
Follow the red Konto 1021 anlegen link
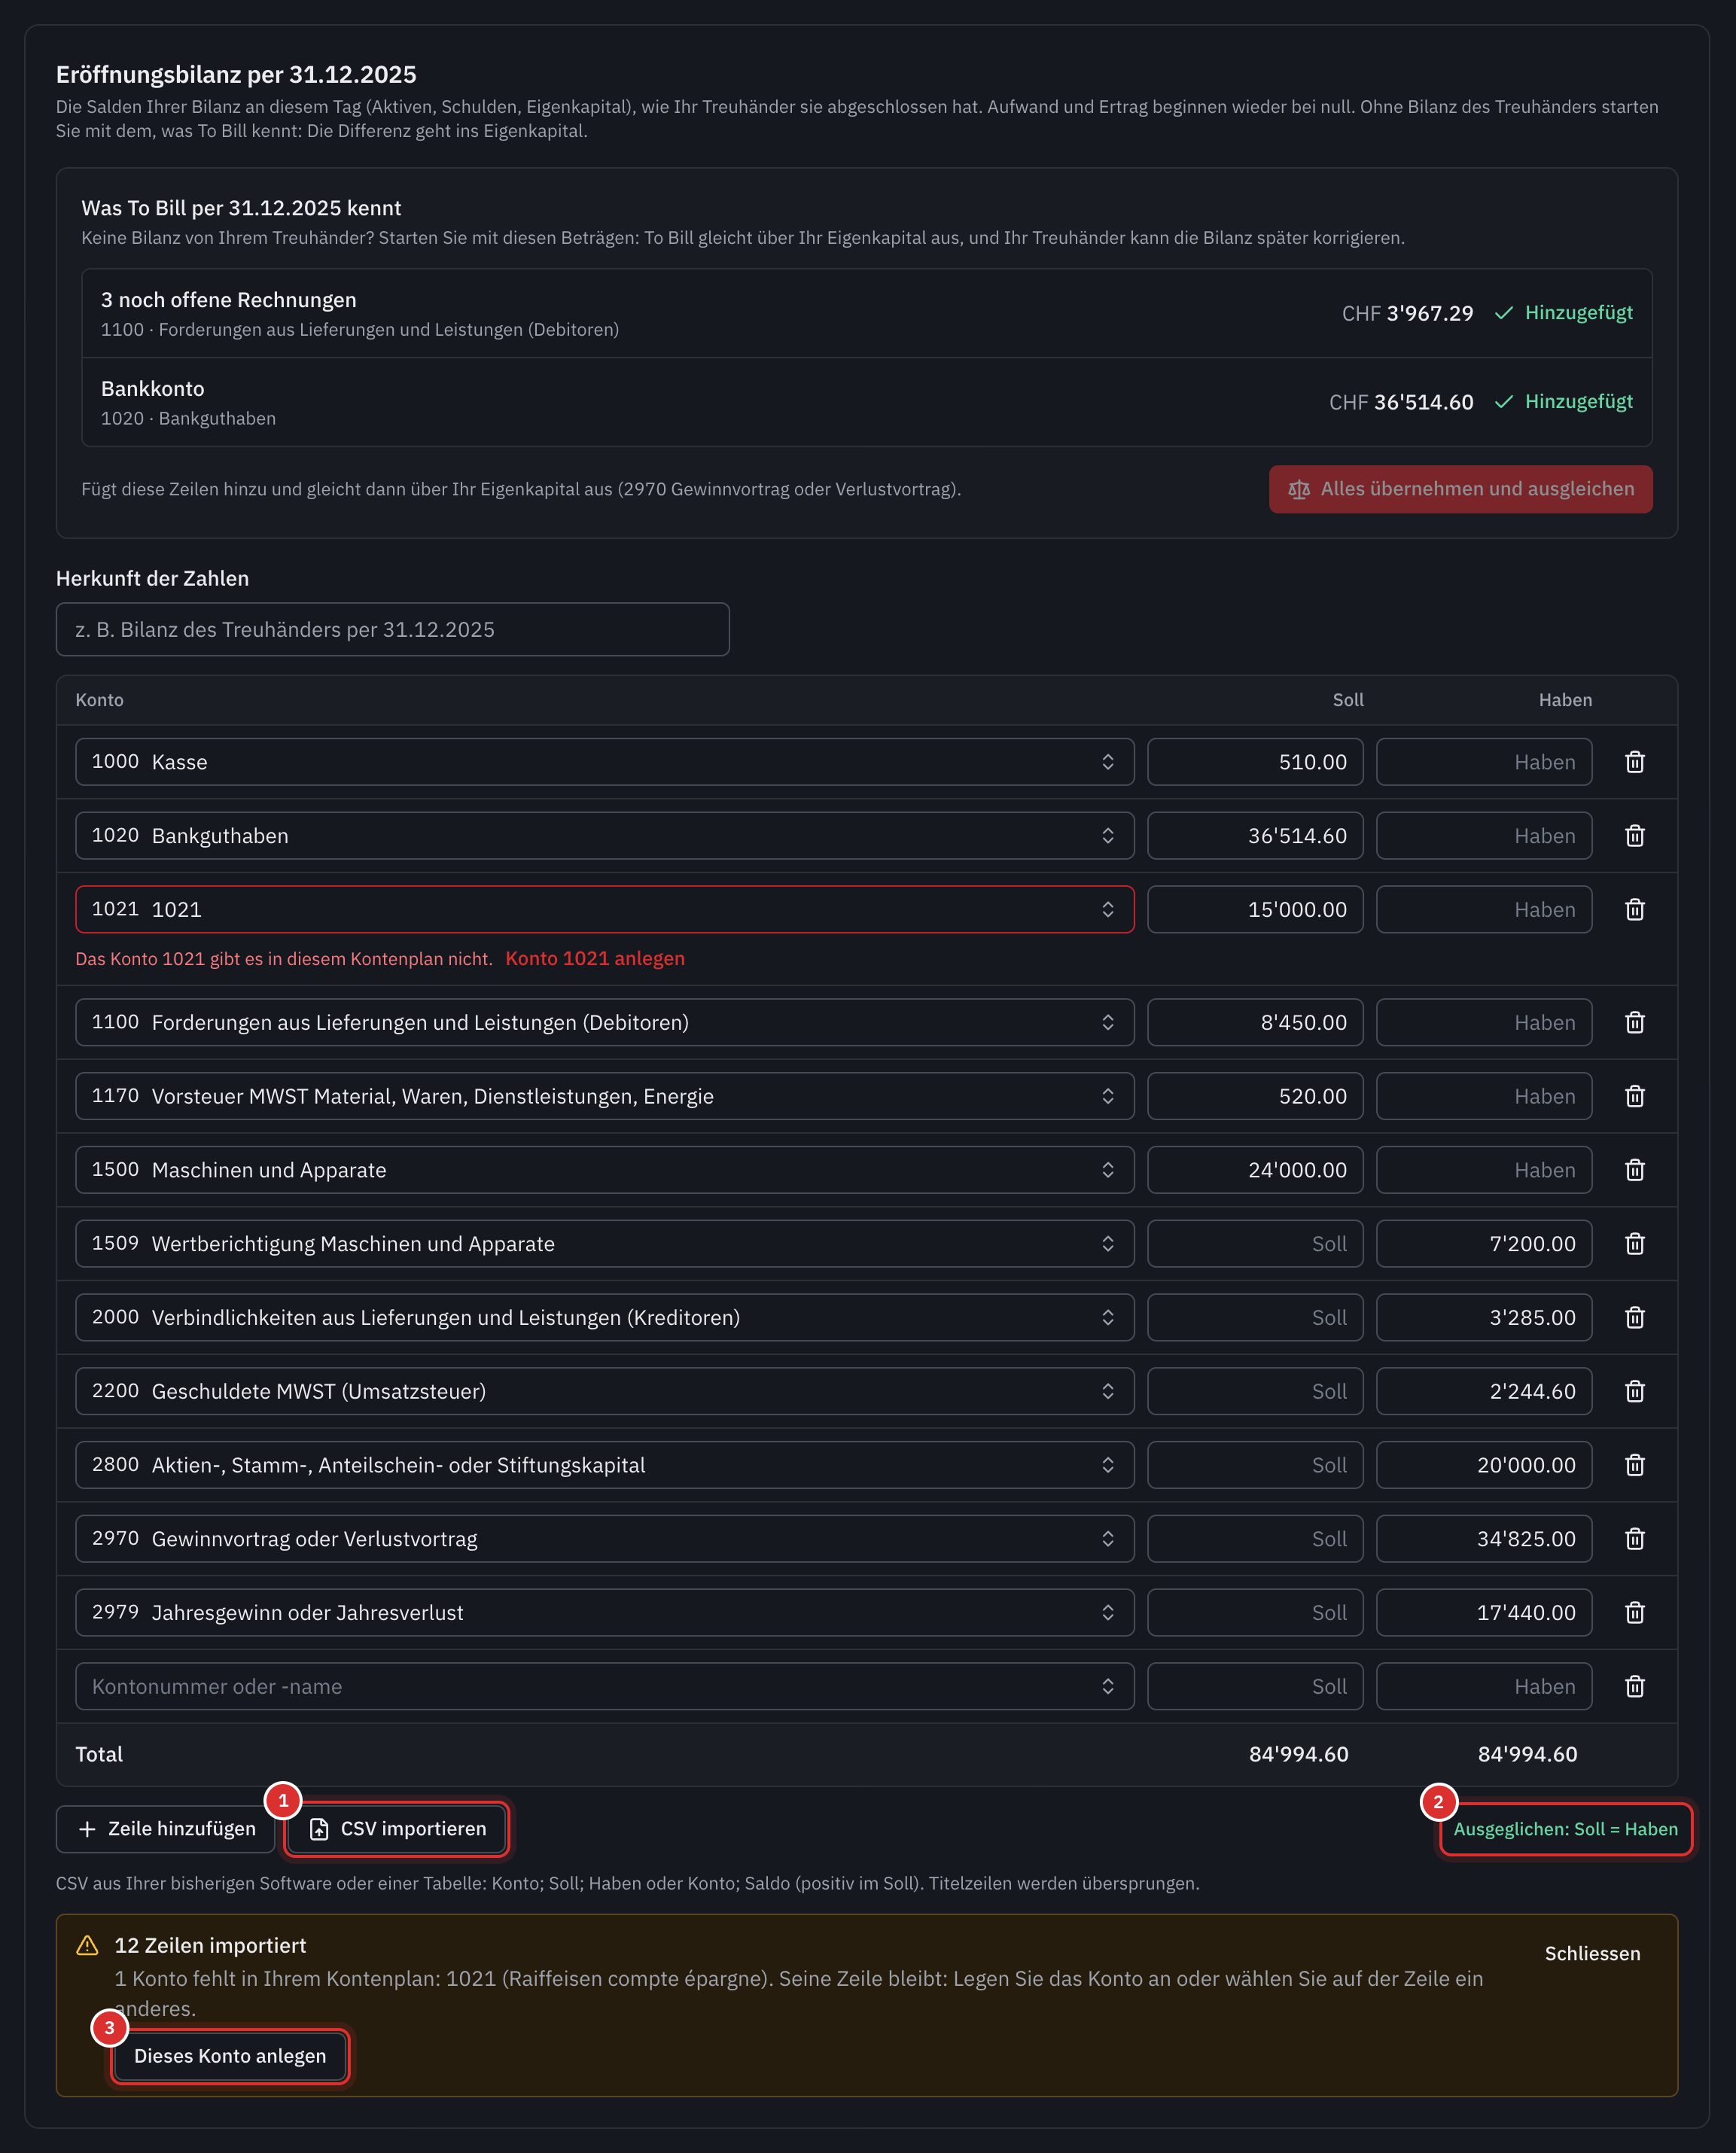click(x=595, y=959)
